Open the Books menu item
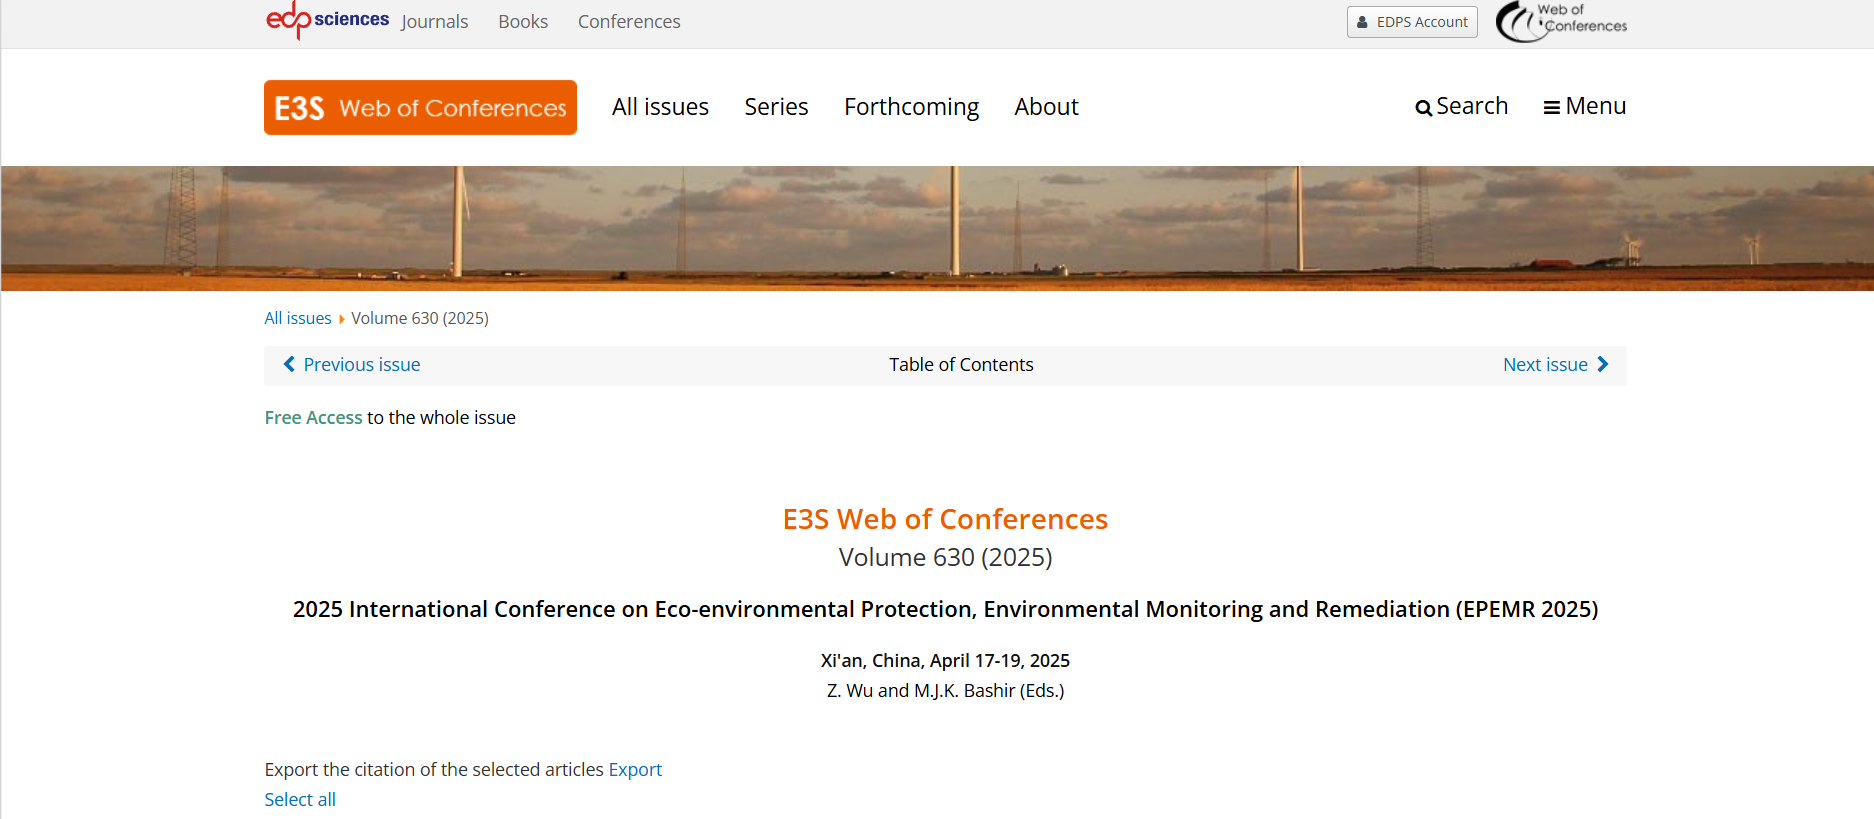This screenshot has width=1874, height=819. click(x=523, y=22)
